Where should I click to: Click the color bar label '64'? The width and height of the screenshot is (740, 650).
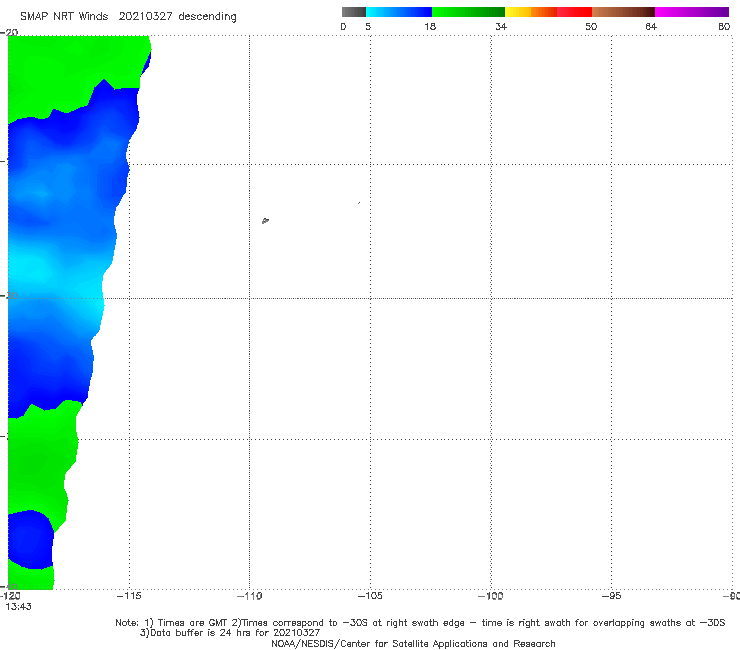[x=651, y=27]
